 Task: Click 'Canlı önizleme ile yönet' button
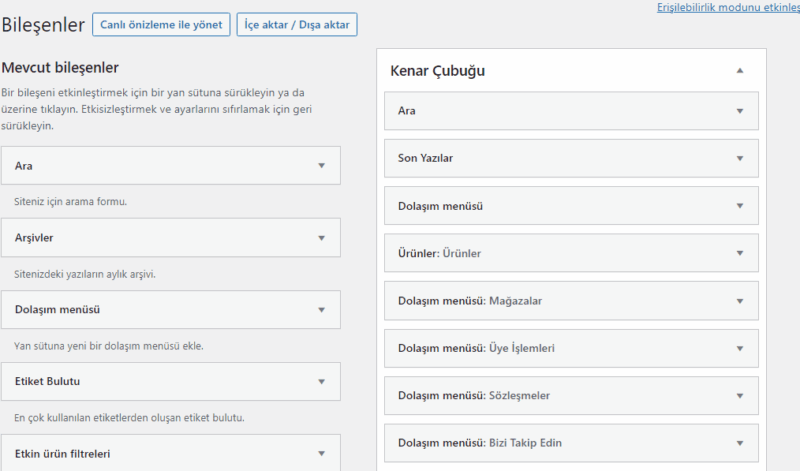(x=161, y=24)
